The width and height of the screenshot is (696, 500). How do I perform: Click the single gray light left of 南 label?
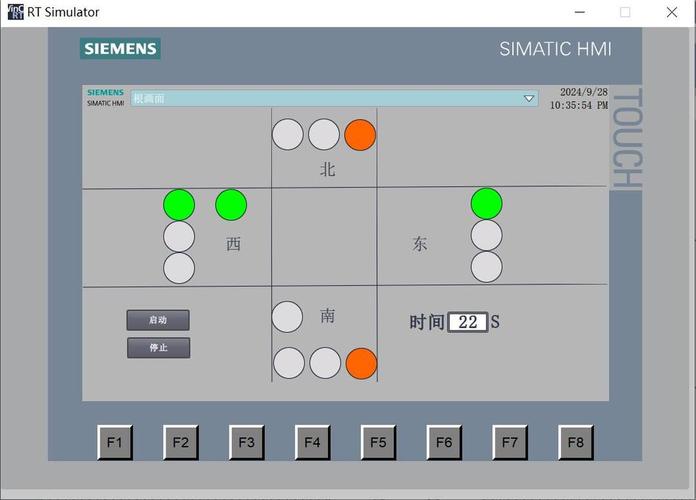click(x=287, y=317)
